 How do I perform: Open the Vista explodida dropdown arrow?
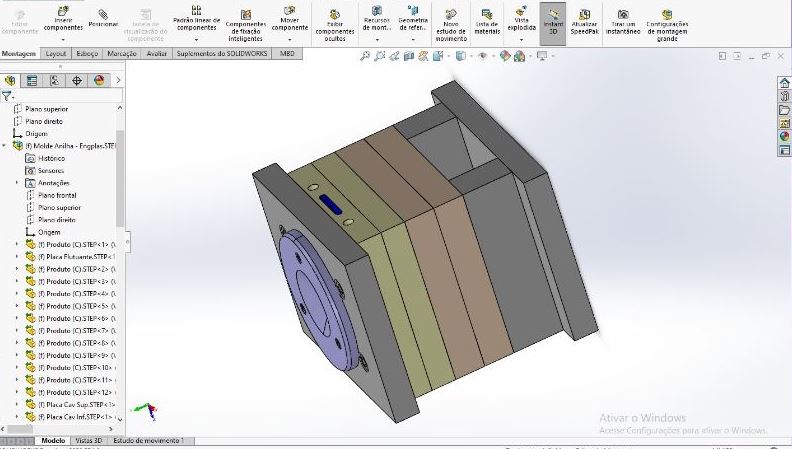click(x=521, y=40)
